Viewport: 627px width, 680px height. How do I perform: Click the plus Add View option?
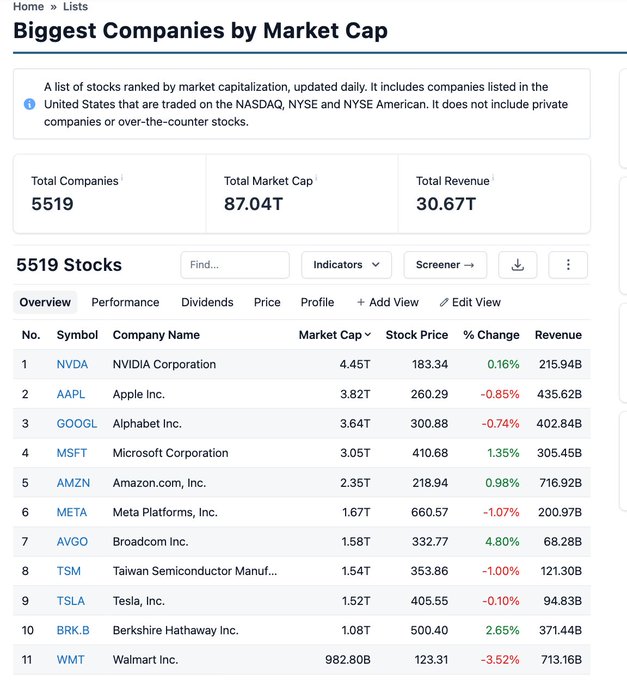coord(387,302)
